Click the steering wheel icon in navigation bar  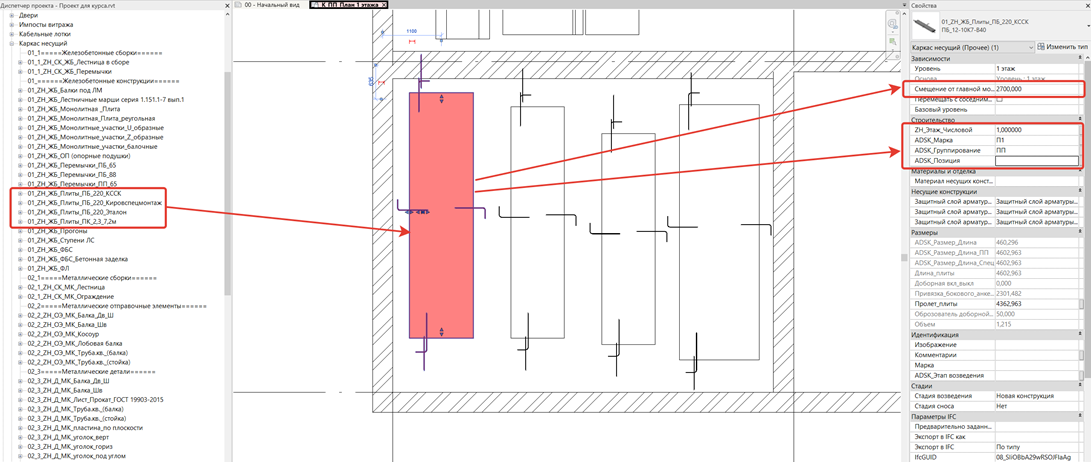click(x=892, y=26)
